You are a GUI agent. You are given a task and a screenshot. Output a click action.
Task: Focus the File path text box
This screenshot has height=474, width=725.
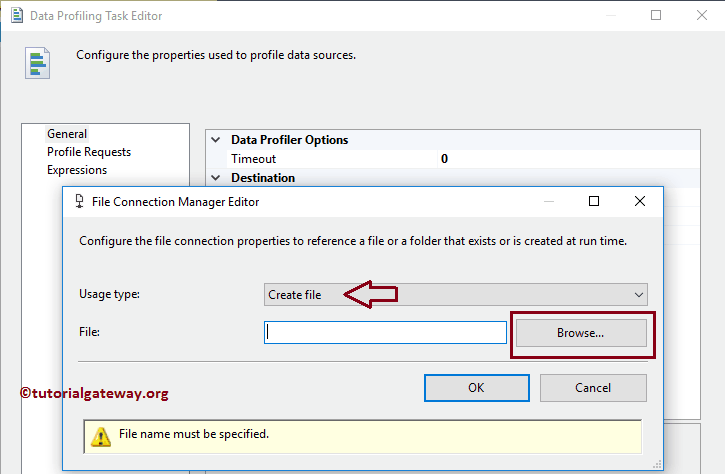(x=385, y=332)
